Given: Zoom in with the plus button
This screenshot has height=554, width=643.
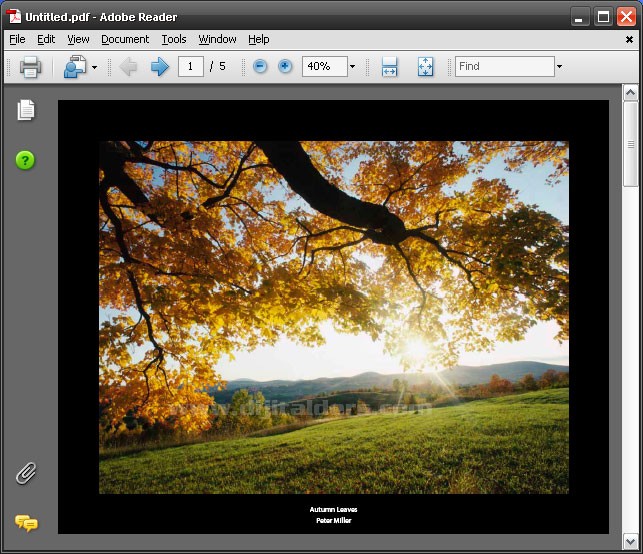Looking at the screenshot, I should (285, 66).
